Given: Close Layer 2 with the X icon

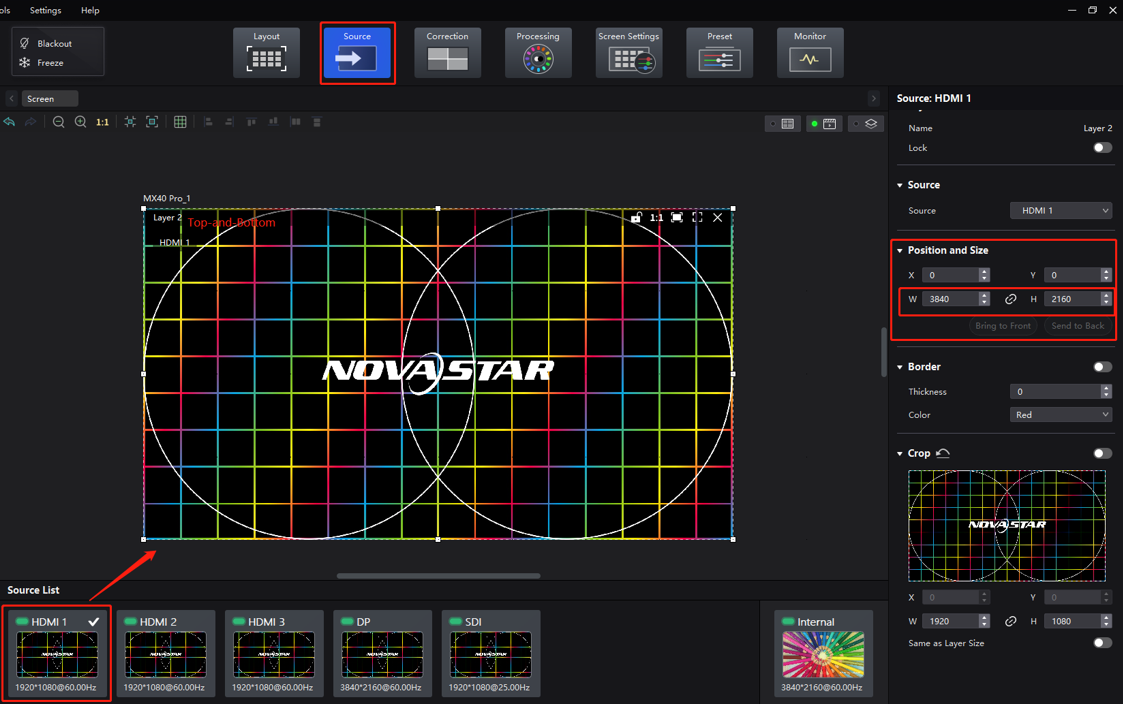Looking at the screenshot, I should point(718,217).
